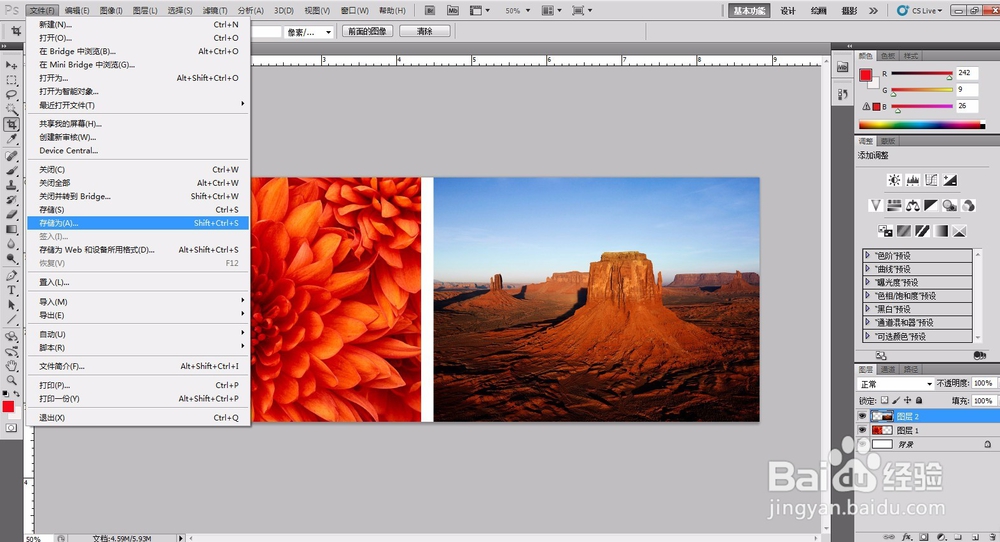Image resolution: width=1000 pixels, height=542 pixels.
Task: Click the 前面的图像 button
Action: tap(367, 31)
